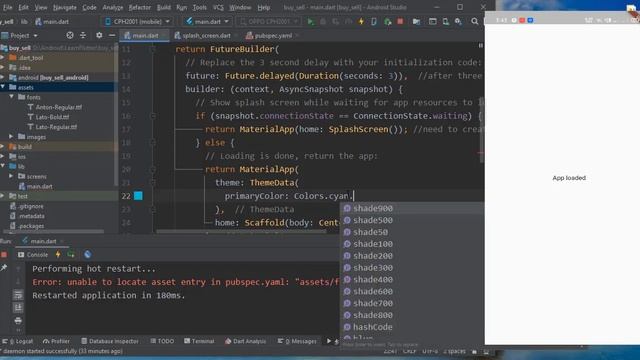Open the Profiler tool window

click(56, 341)
